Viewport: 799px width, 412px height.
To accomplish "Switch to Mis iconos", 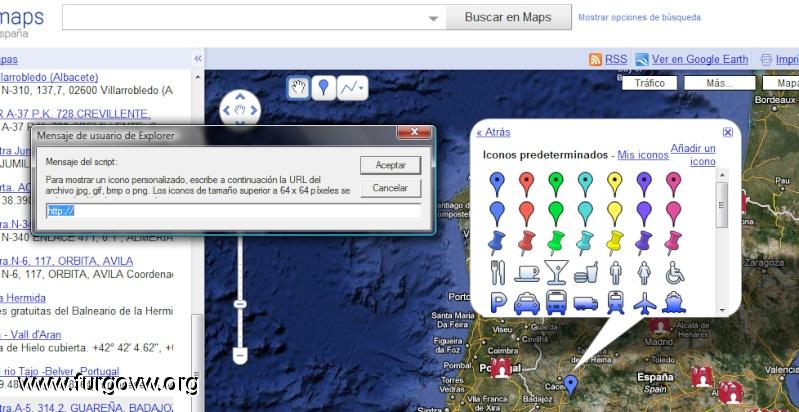I will (643, 155).
